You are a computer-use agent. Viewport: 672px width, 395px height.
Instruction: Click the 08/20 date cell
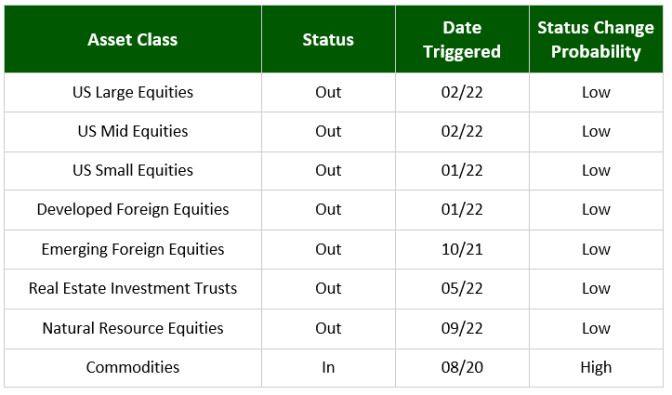coord(462,368)
